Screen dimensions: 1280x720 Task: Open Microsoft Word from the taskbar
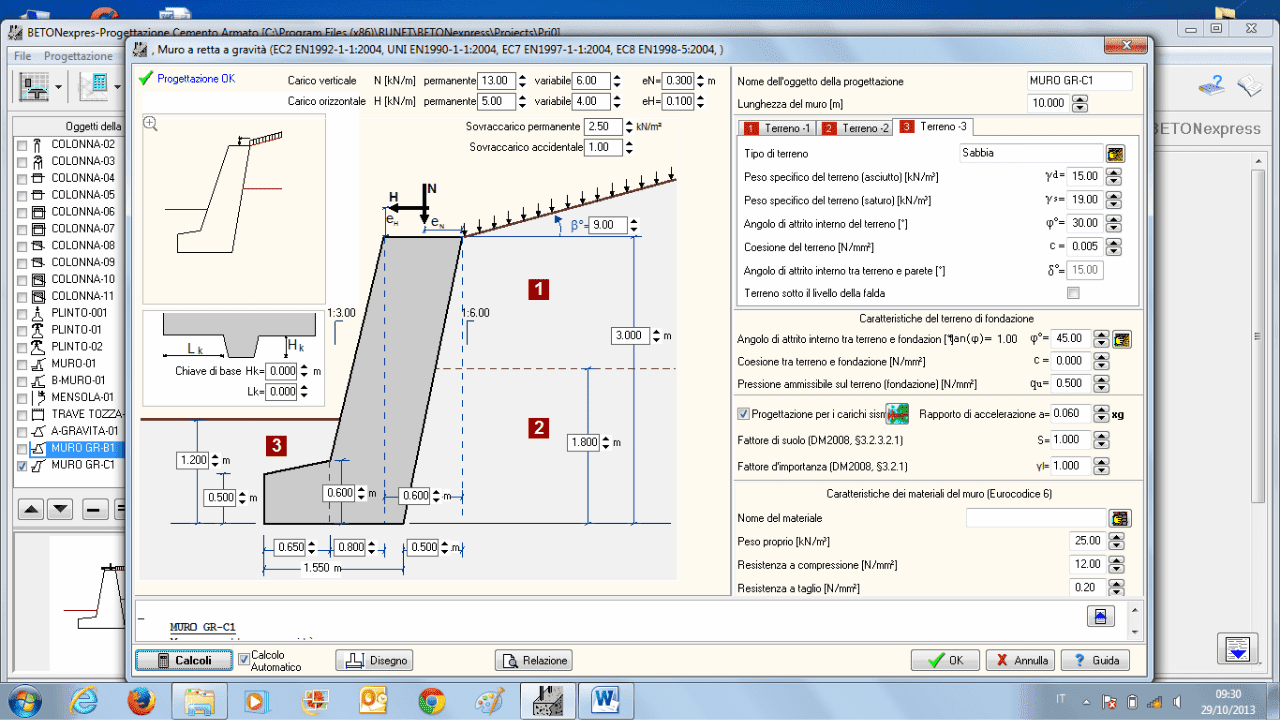pos(606,700)
